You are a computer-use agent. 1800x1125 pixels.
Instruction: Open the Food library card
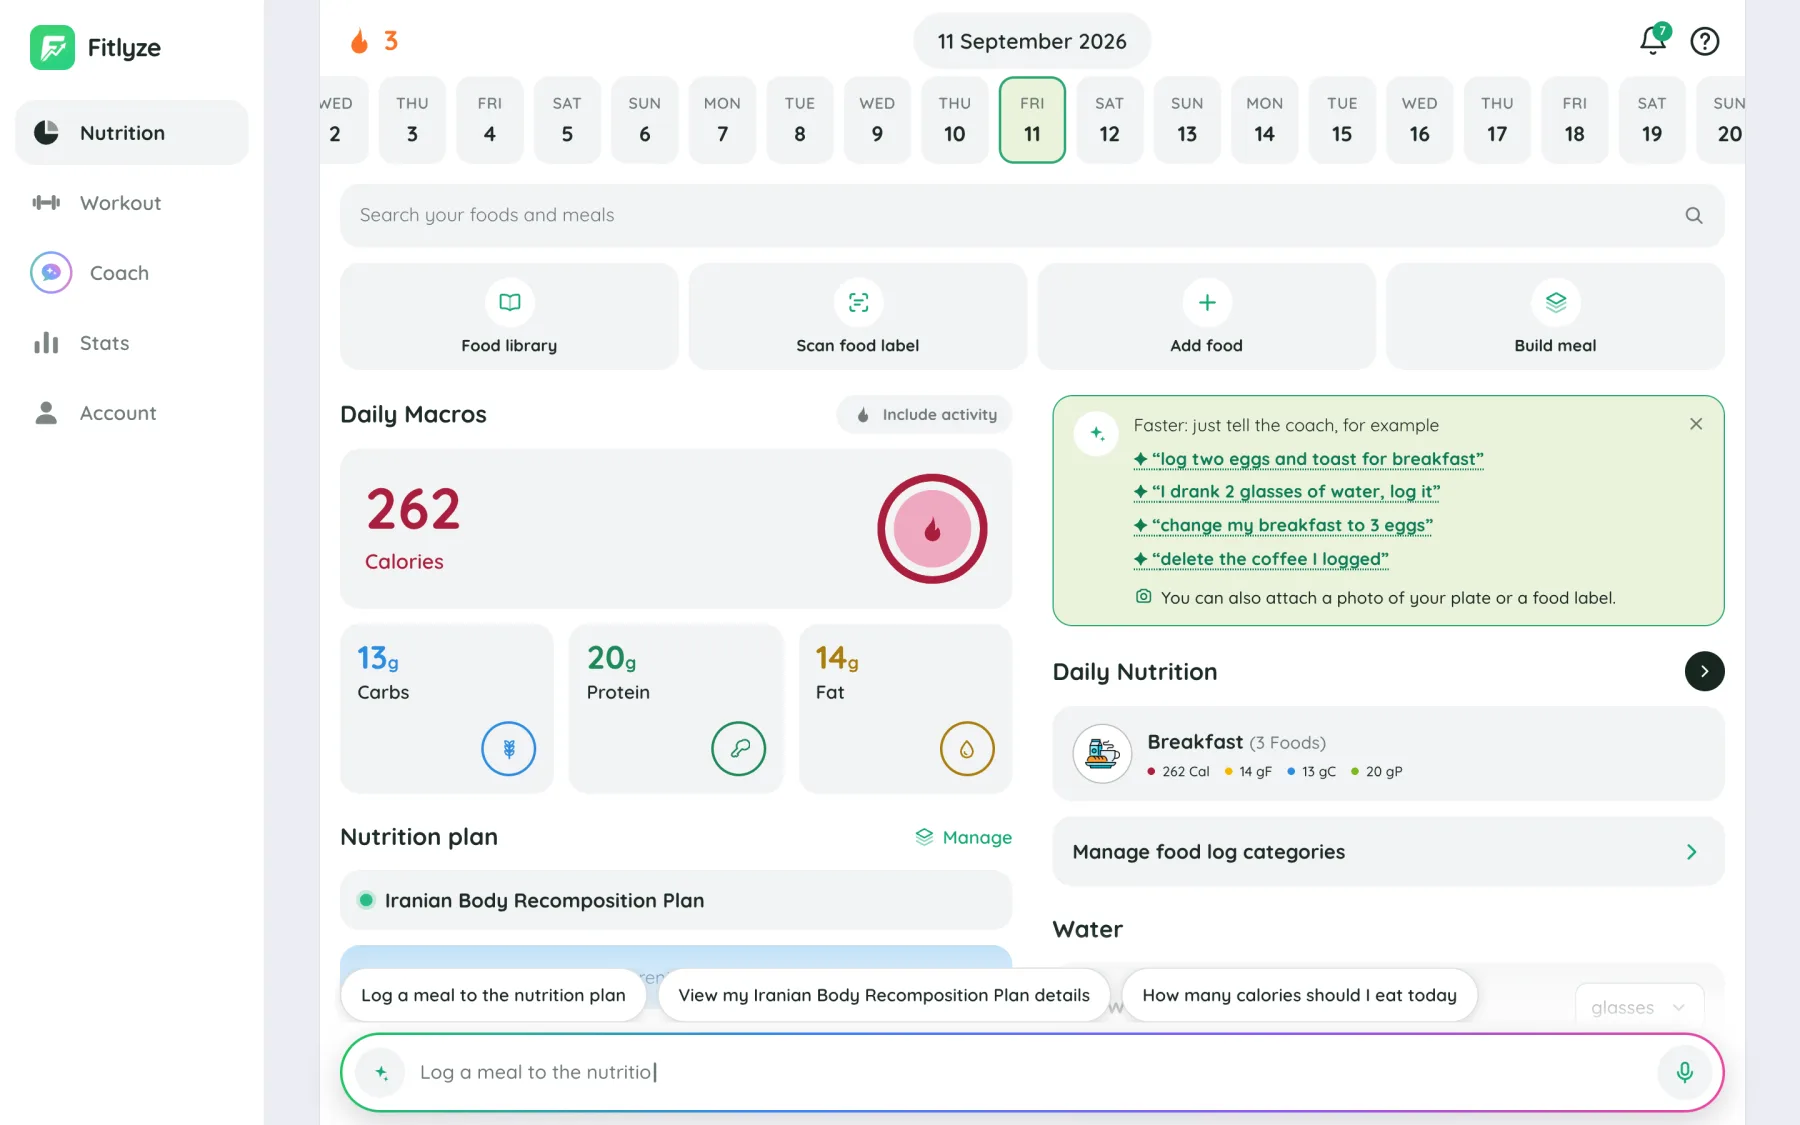coord(509,317)
